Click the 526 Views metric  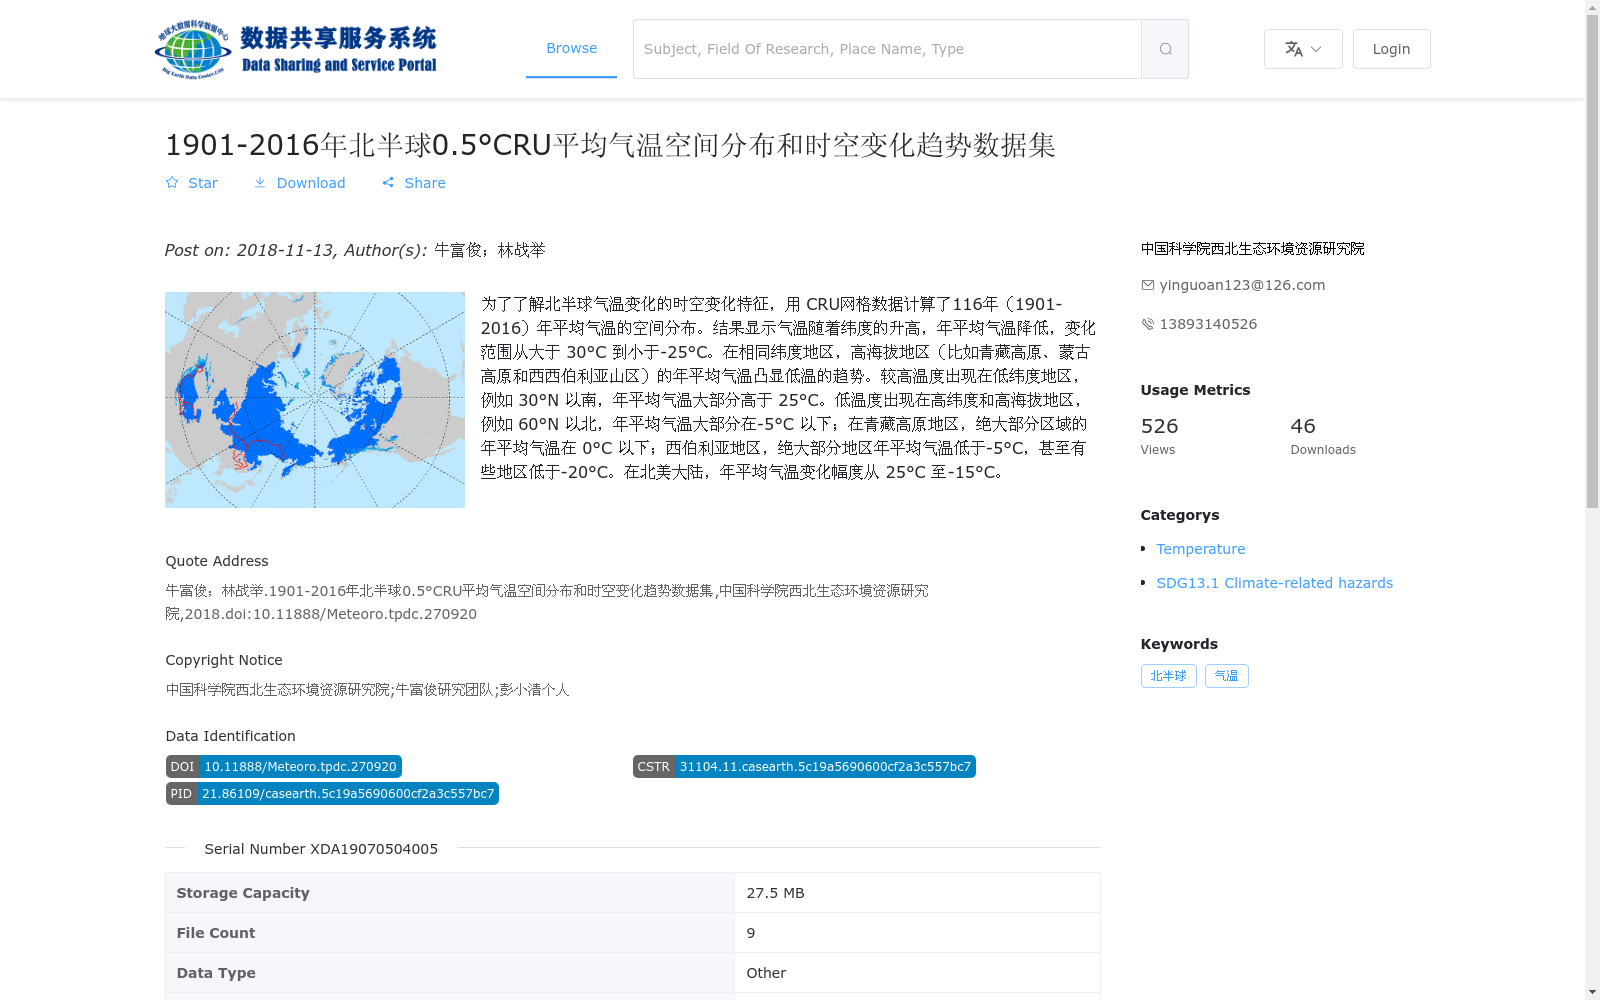coord(1160,436)
